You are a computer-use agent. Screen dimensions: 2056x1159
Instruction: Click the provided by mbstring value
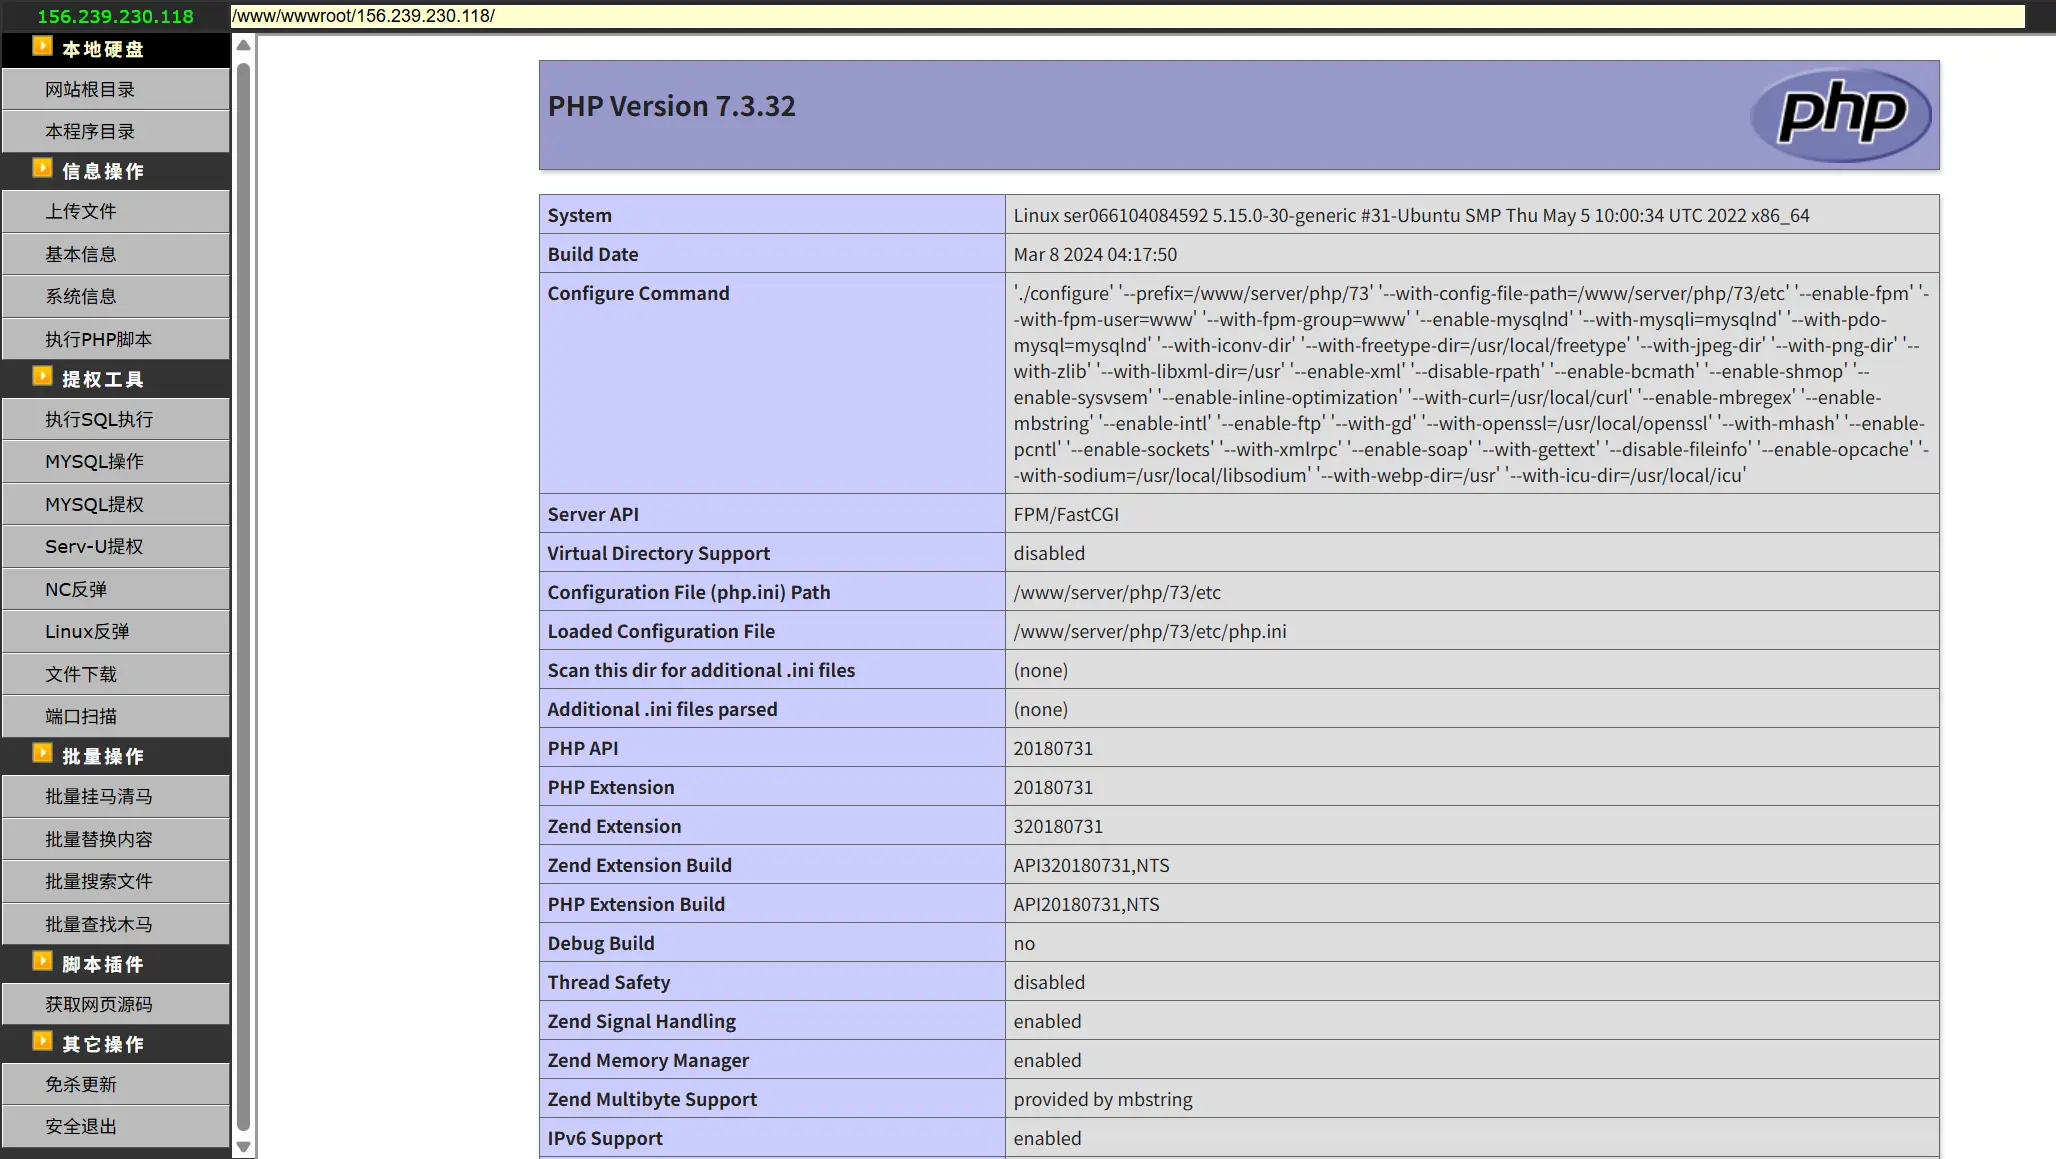[x=1103, y=1099]
